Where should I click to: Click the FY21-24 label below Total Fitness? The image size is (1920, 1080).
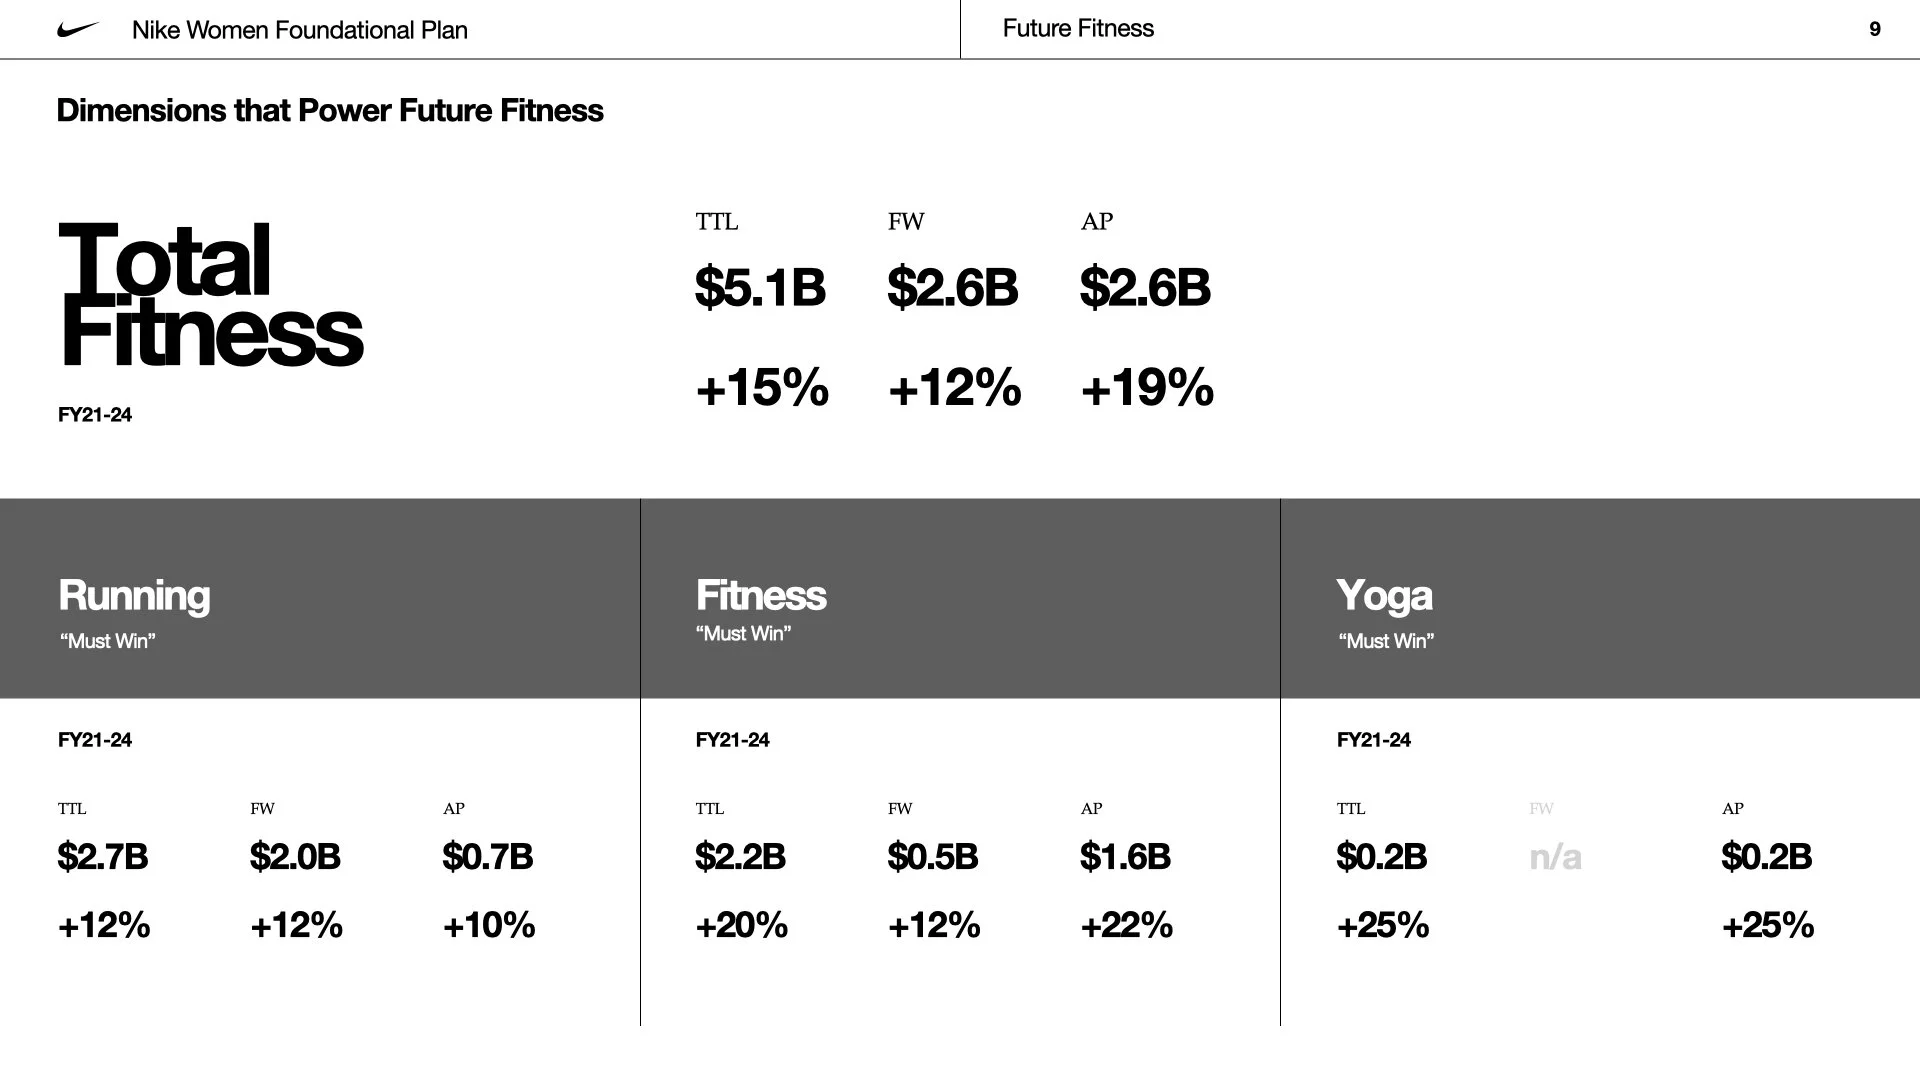coord(95,415)
